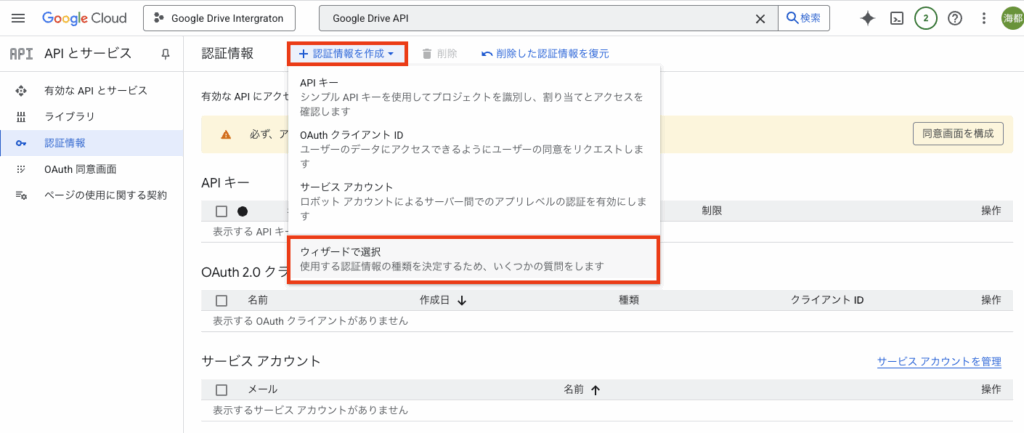Activate the Cloud Shell terminal icon
The height and width of the screenshot is (433, 1024).
click(897, 18)
